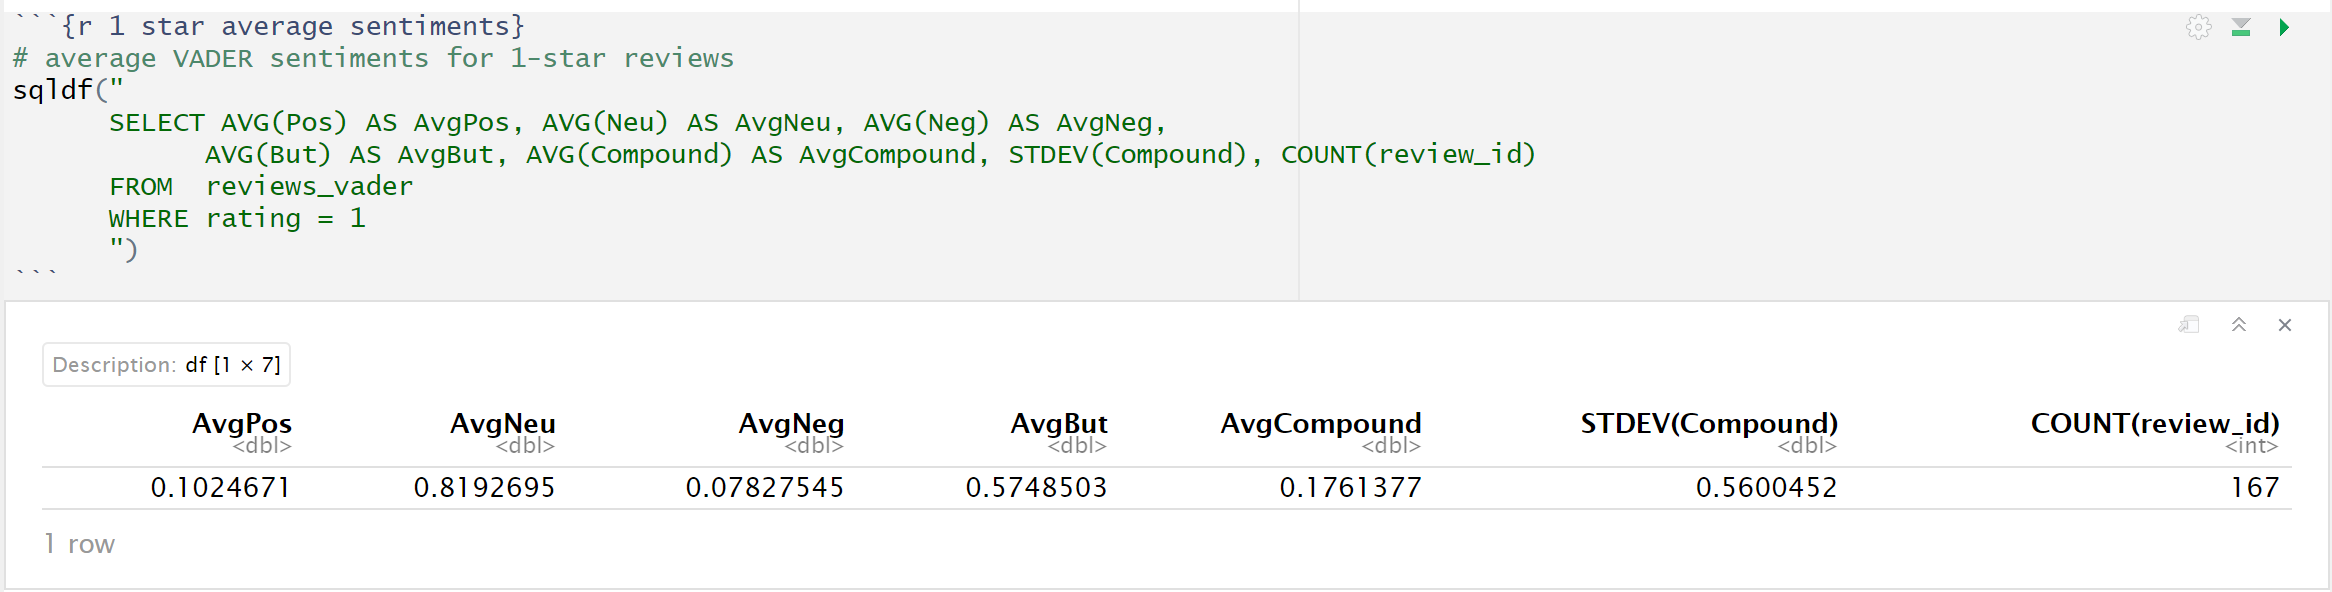Viewport: 2332px width, 592px height.
Task: Click cell value 0.07827545
Action: click(765, 488)
